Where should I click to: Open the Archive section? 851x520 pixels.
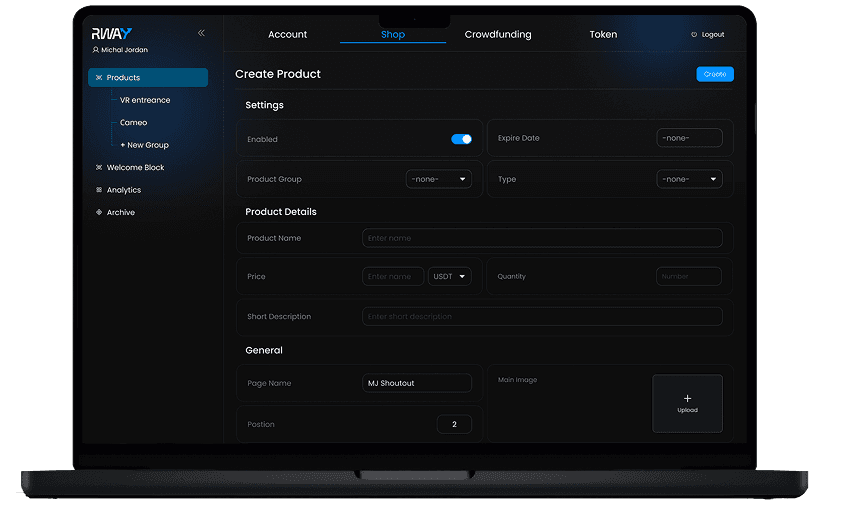point(120,212)
